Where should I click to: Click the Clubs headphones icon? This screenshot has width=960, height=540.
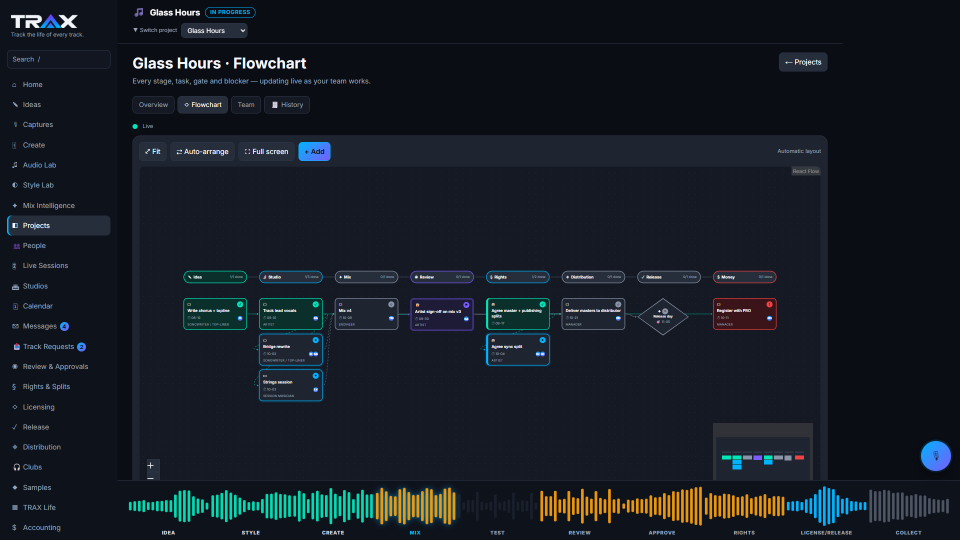pos(16,467)
